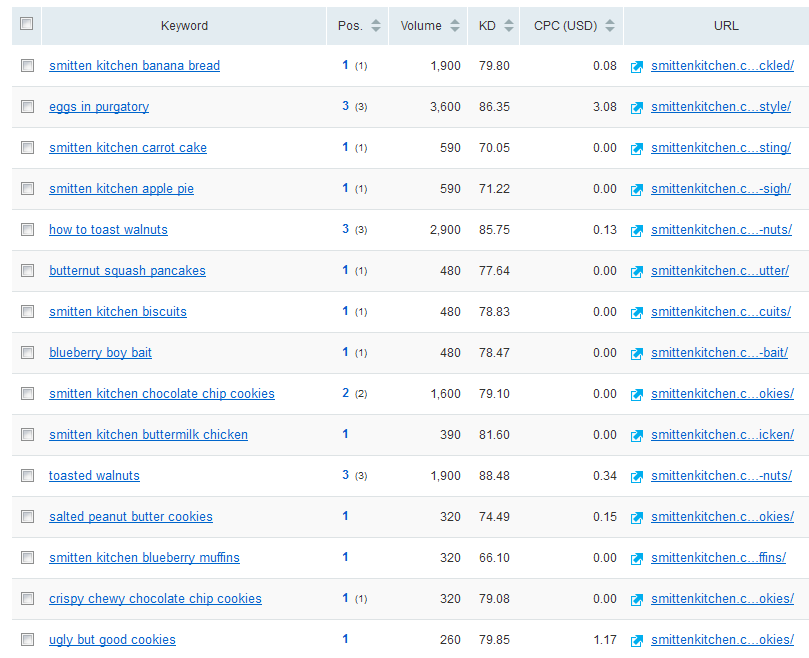
Task: Open URL ending in icken/ for buttermilk chicken
Action: pyautogui.click(x=722, y=435)
